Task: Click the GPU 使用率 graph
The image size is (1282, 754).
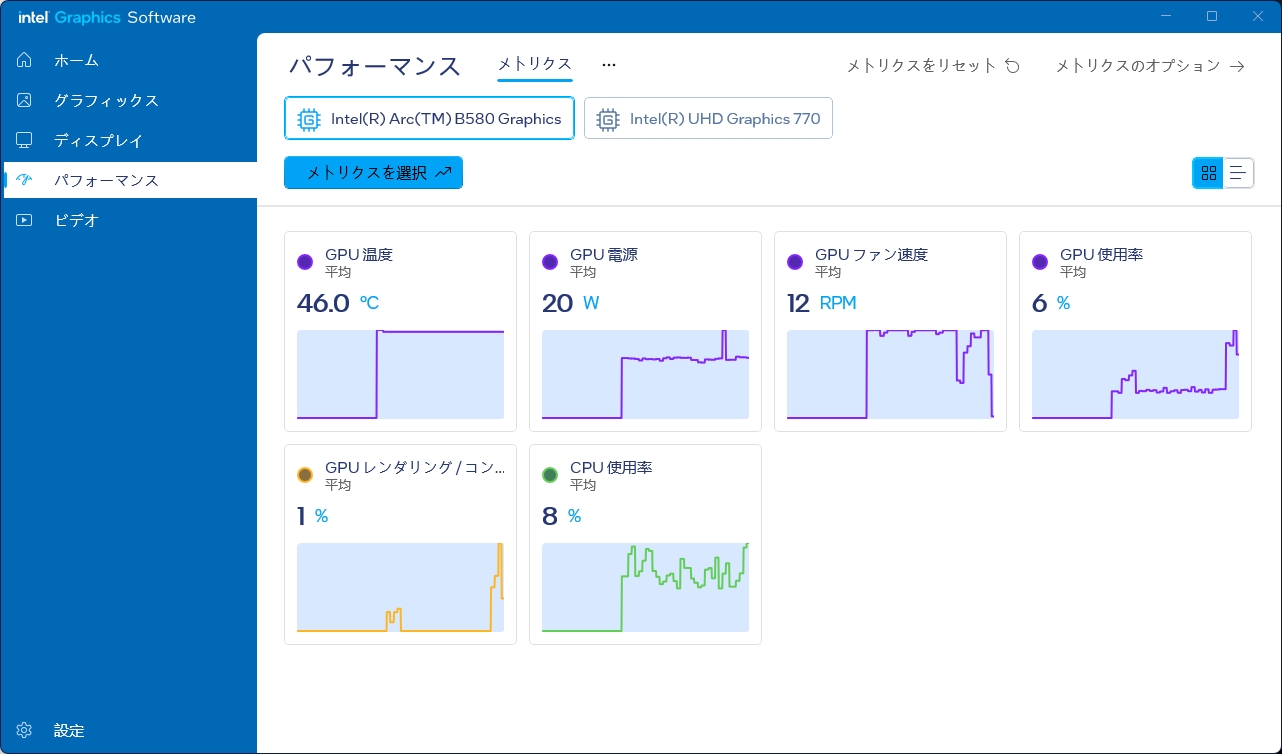Action: pyautogui.click(x=1135, y=375)
